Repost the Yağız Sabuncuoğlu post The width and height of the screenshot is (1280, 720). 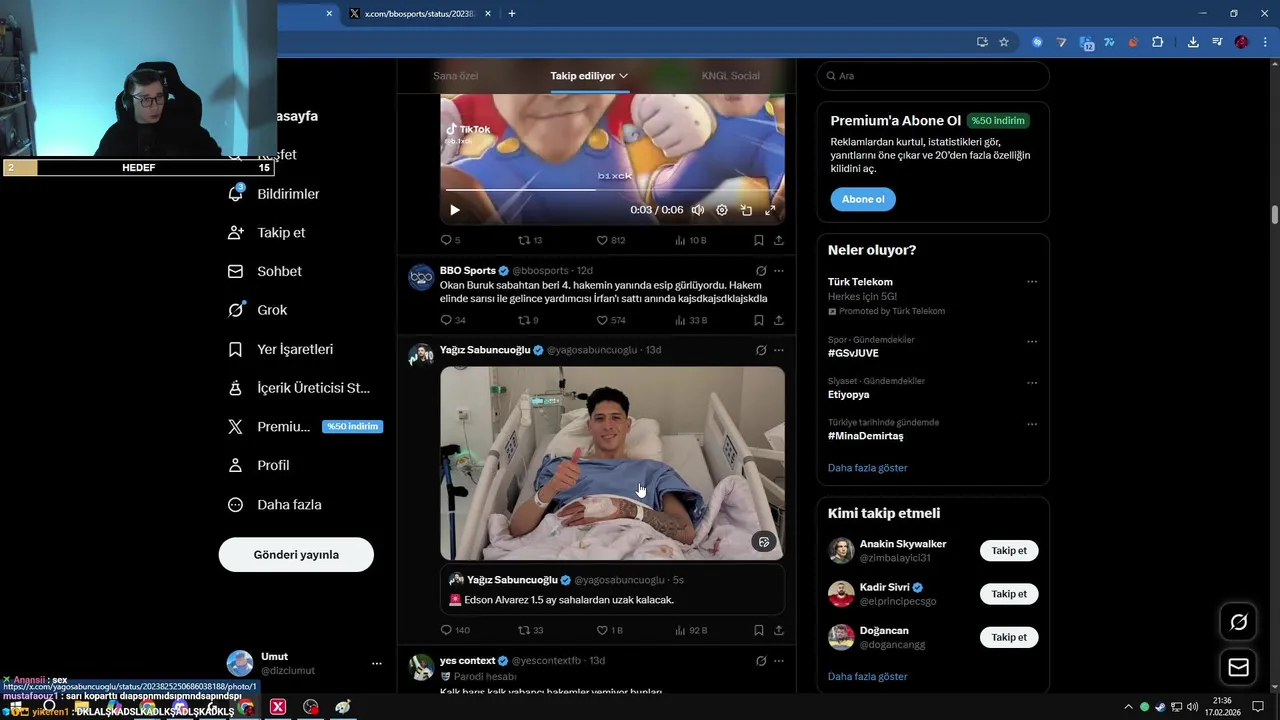(530, 630)
